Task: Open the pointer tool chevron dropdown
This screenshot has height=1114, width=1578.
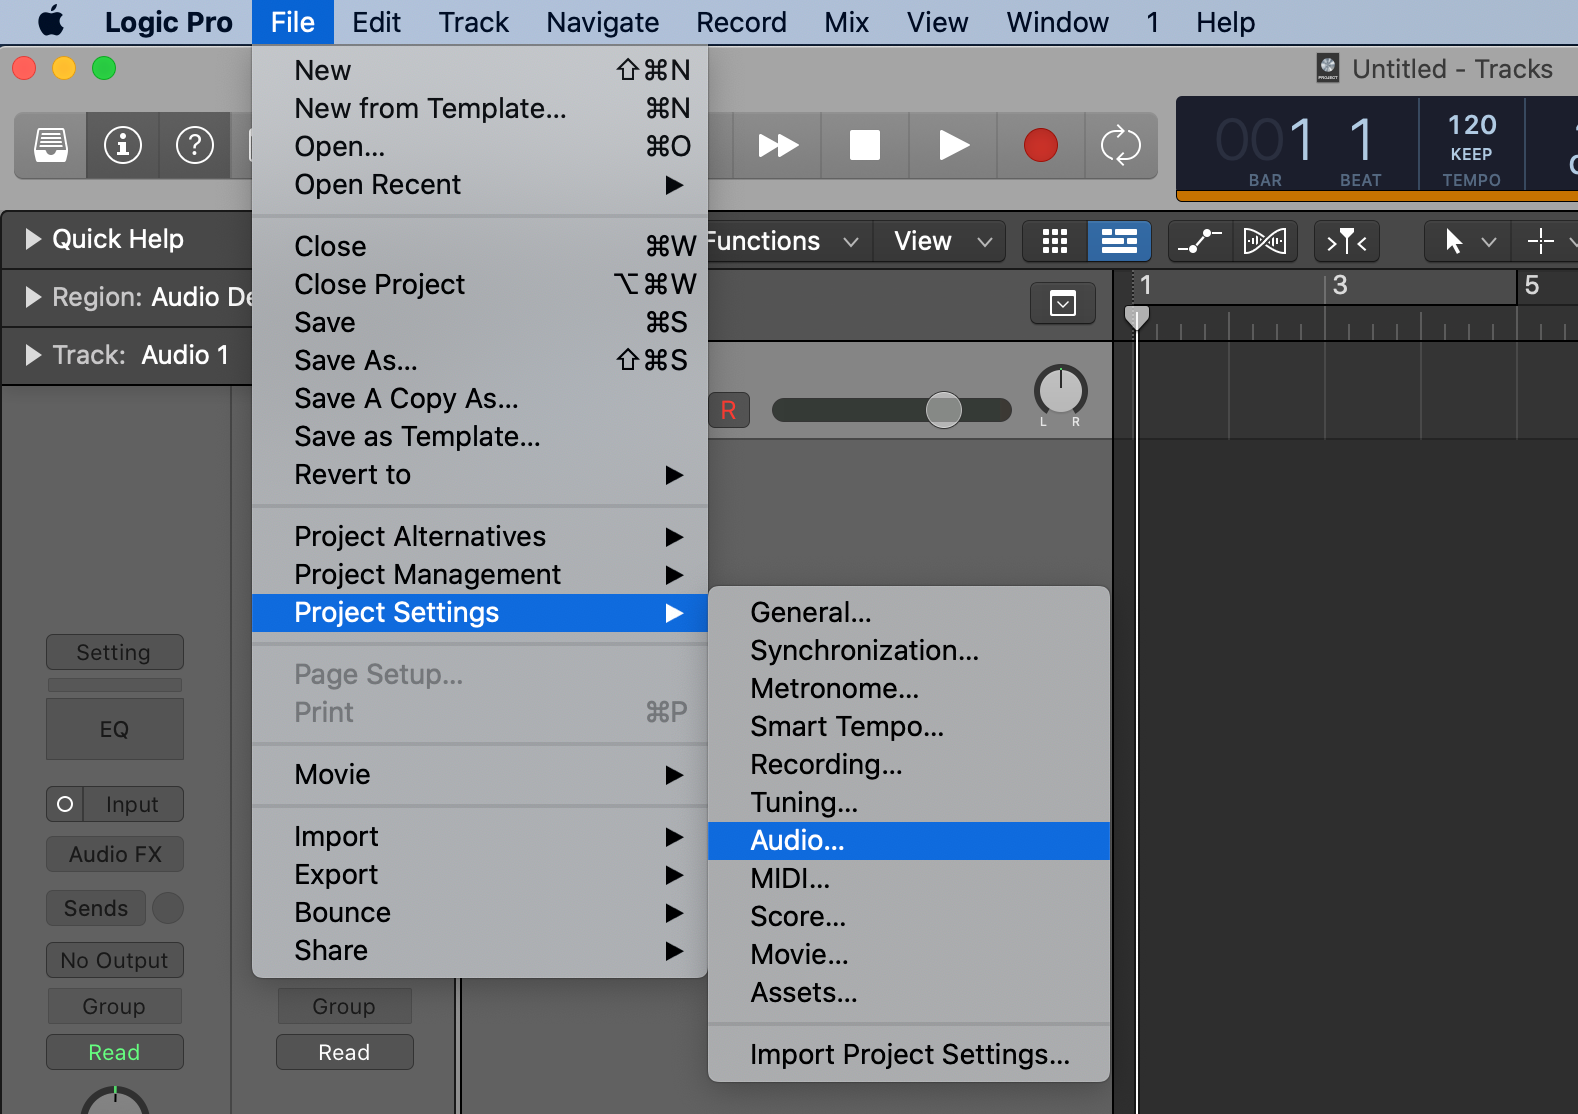Action: point(1489,242)
